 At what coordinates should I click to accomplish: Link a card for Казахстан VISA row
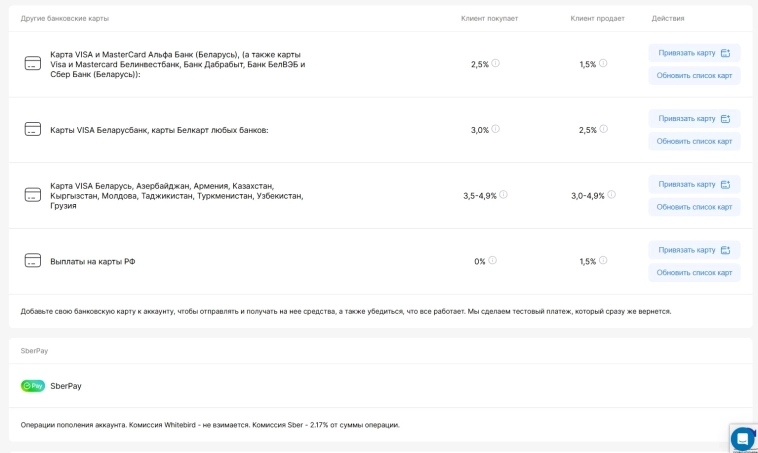[x=694, y=184]
